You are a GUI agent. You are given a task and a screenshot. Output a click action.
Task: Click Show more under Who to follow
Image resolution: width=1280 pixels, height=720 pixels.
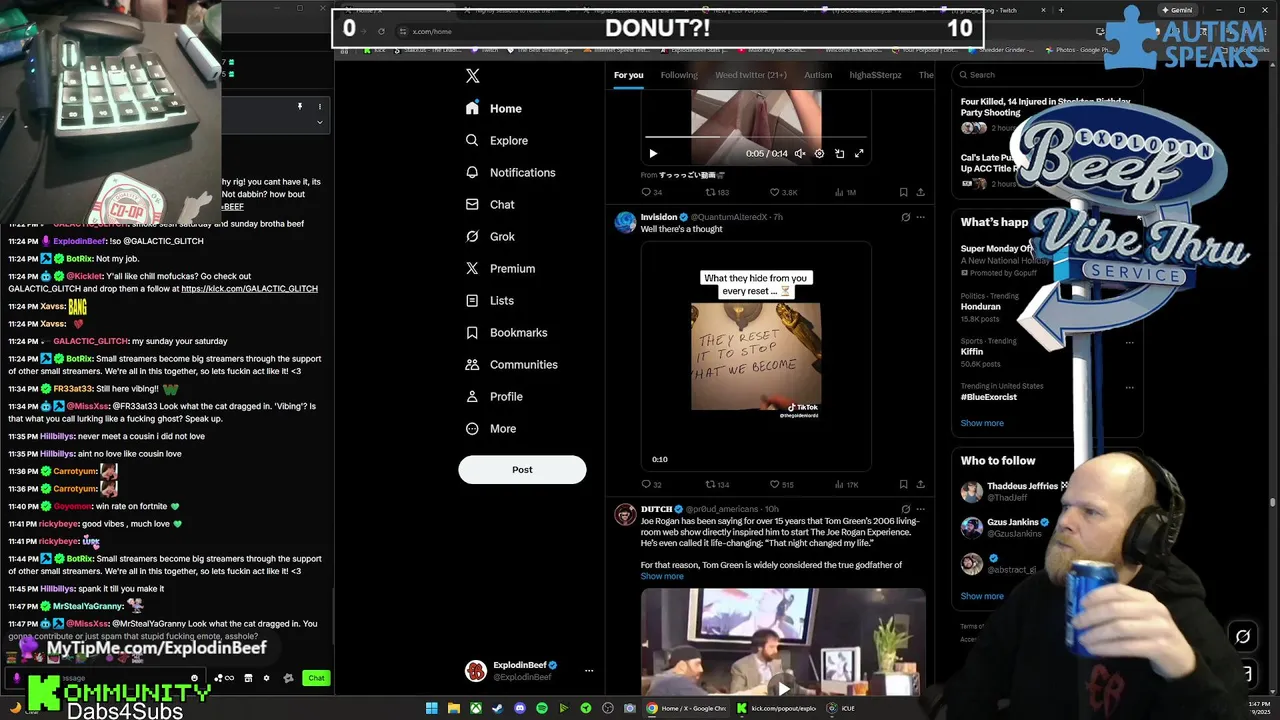[982, 596]
